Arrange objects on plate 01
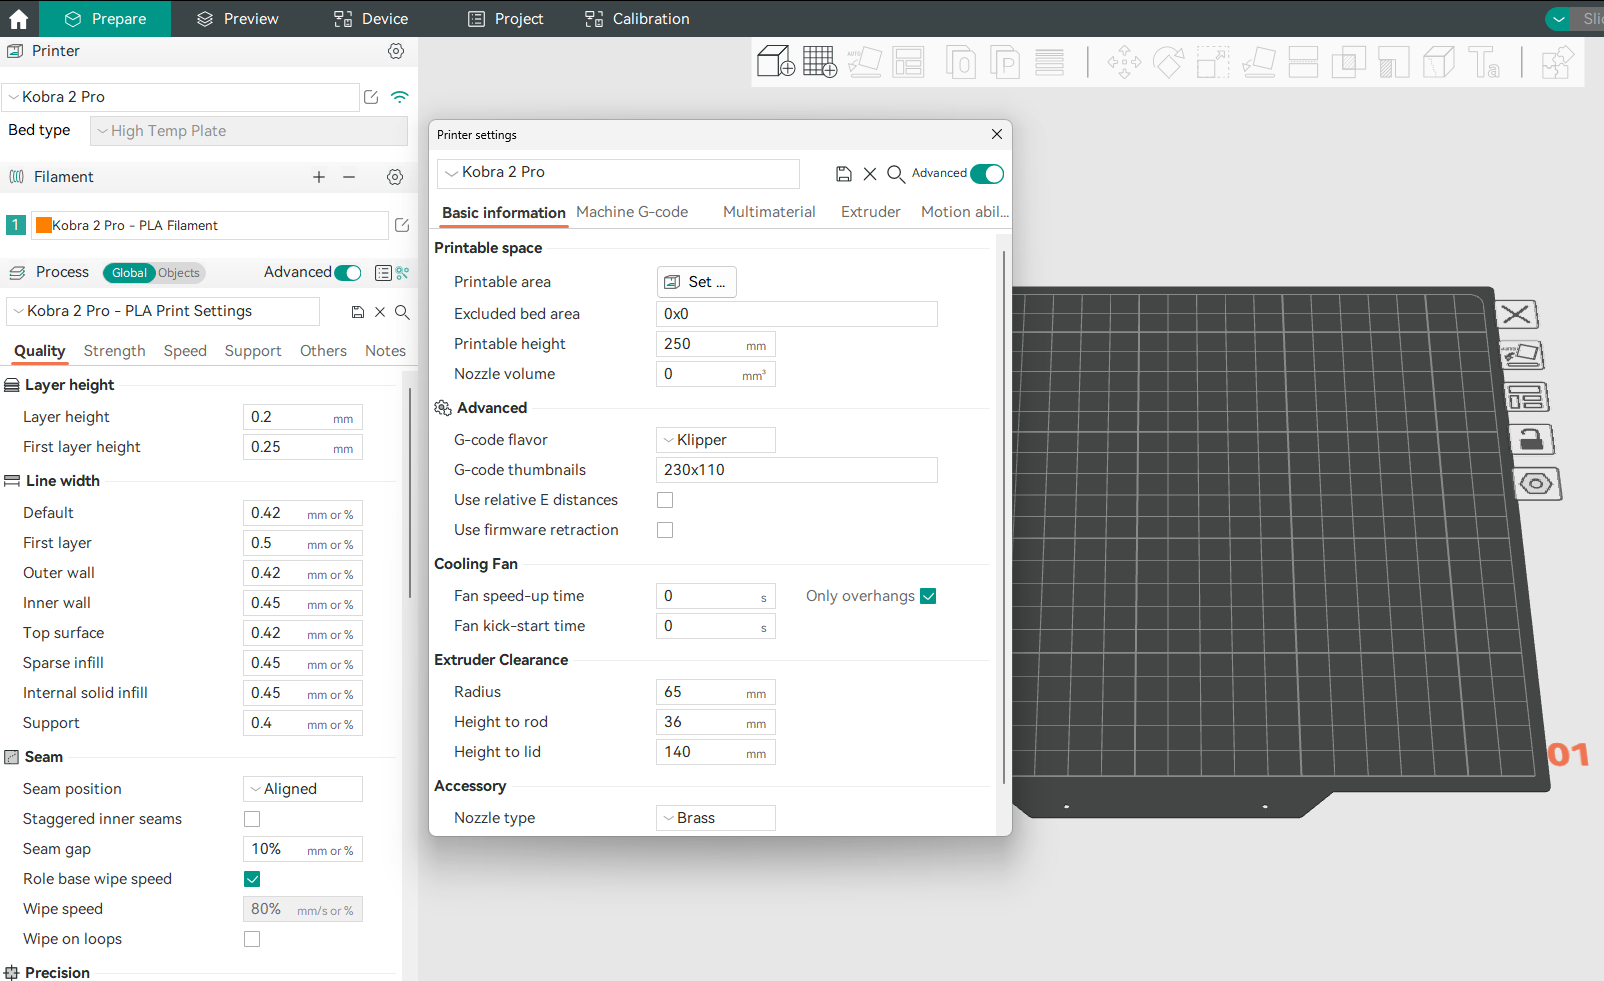Image resolution: width=1604 pixels, height=981 pixels. [1527, 398]
